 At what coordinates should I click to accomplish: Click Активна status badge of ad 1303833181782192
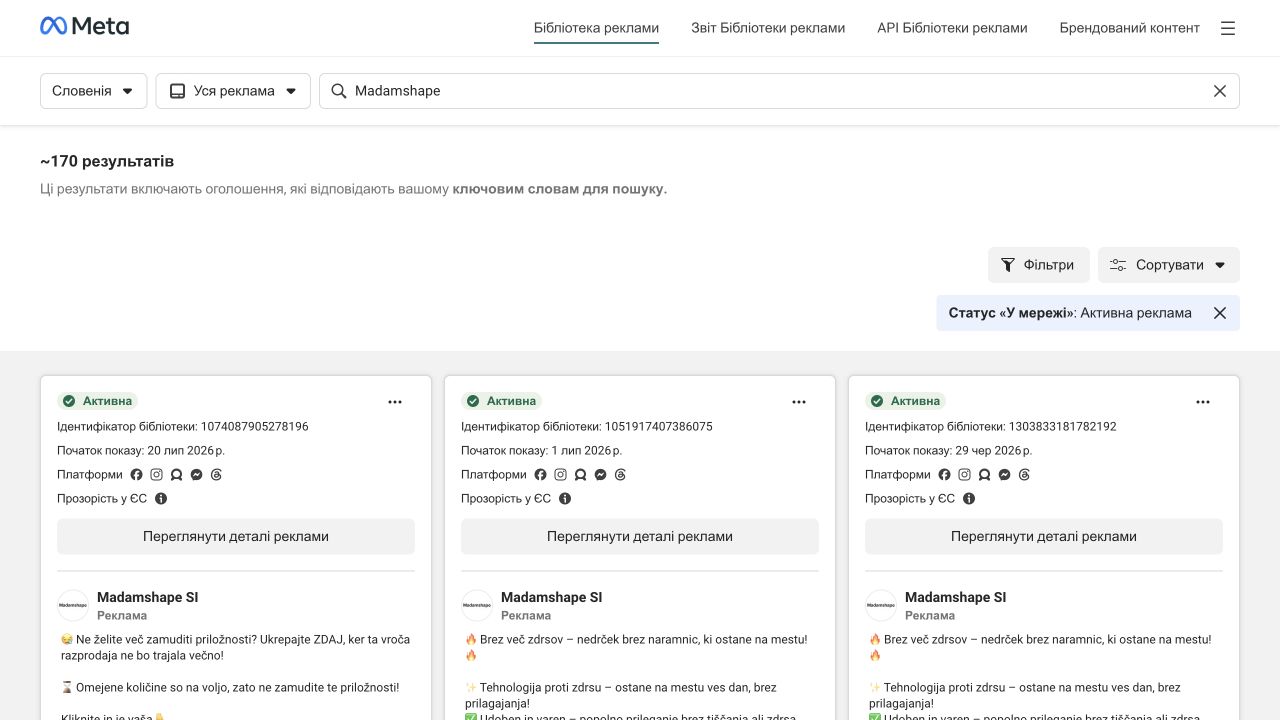click(905, 401)
